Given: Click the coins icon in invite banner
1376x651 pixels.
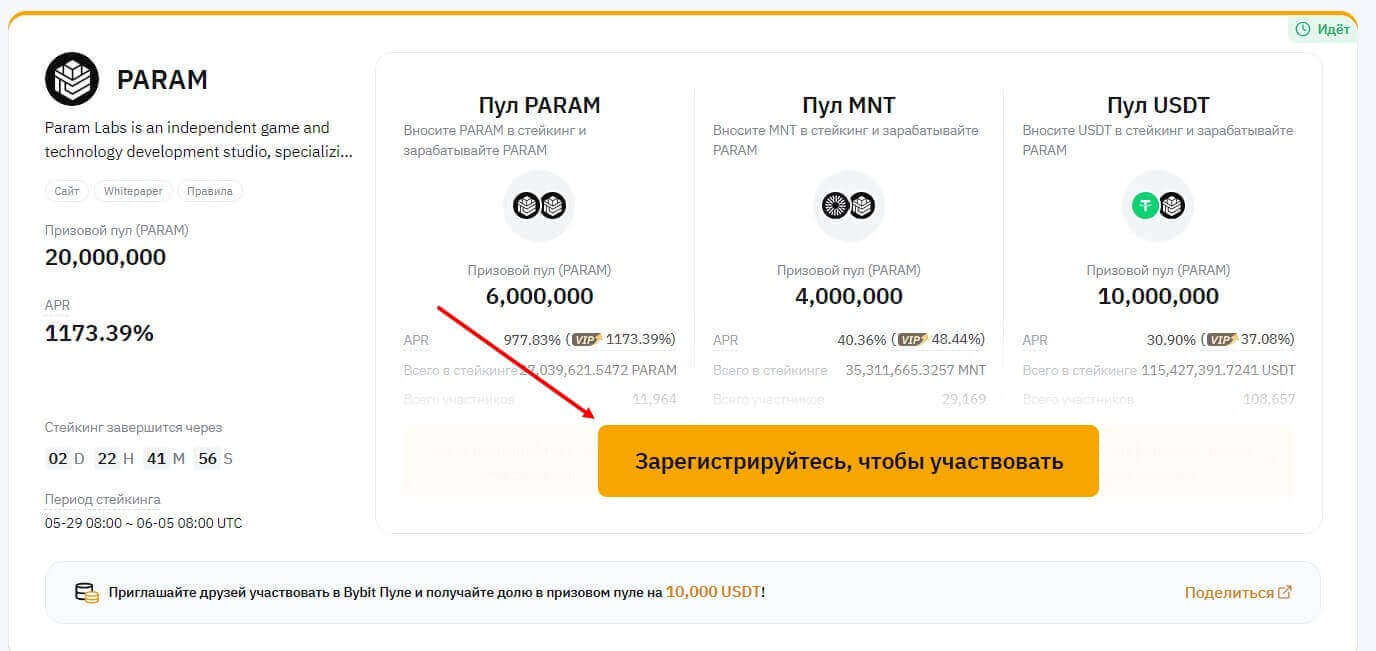Looking at the screenshot, I should coord(87,592).
